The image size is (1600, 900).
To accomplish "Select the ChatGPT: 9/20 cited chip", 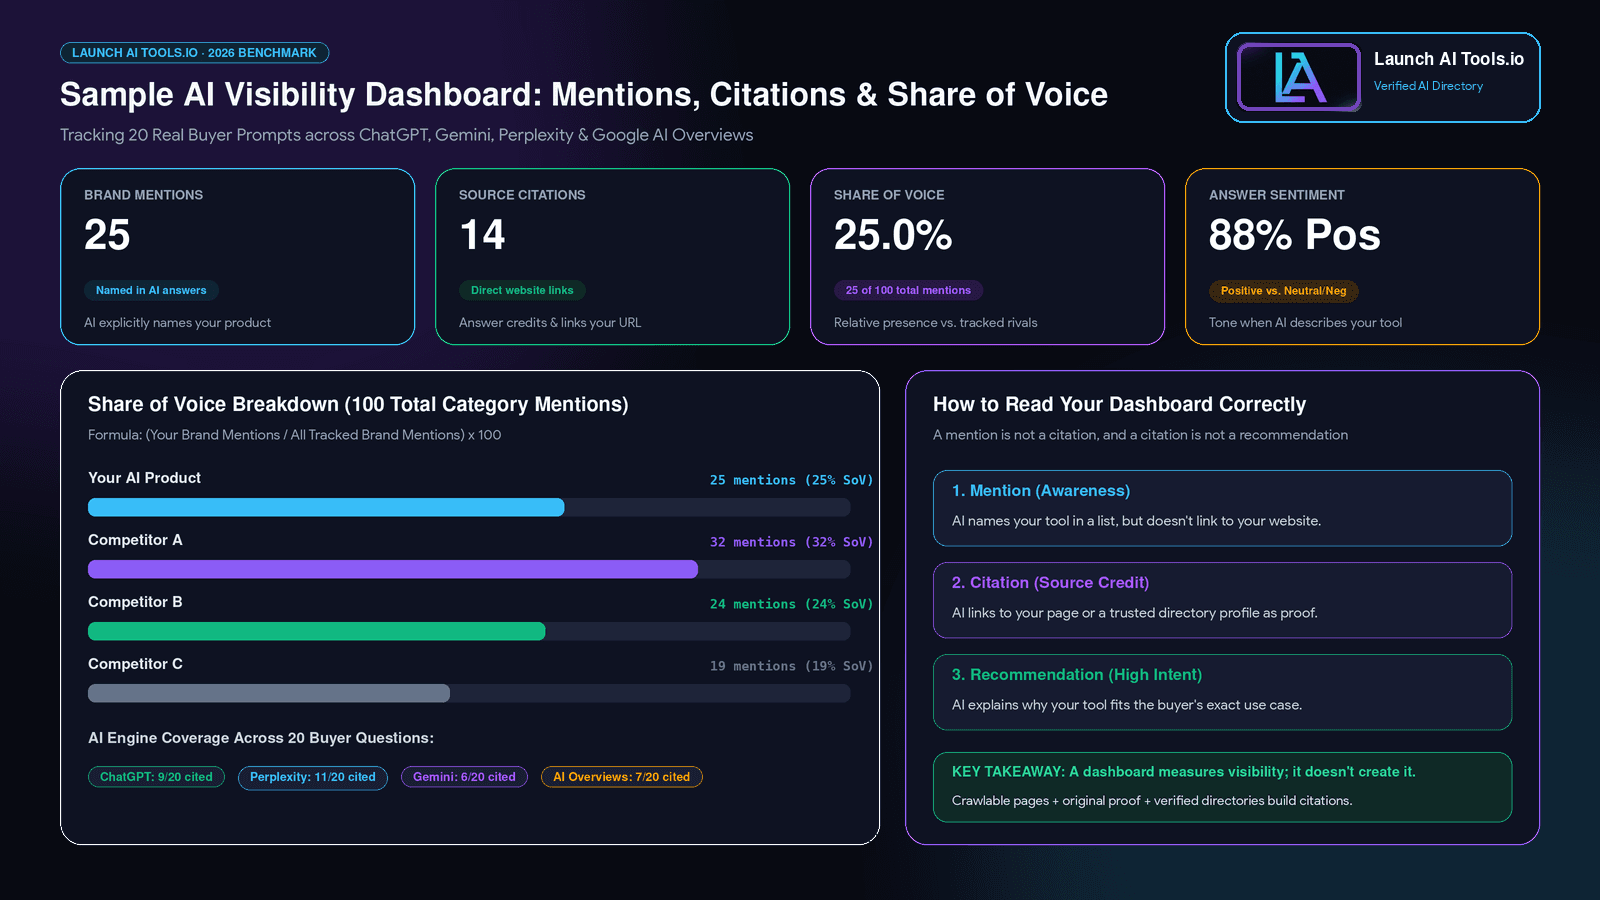I will tap(156, 777).
